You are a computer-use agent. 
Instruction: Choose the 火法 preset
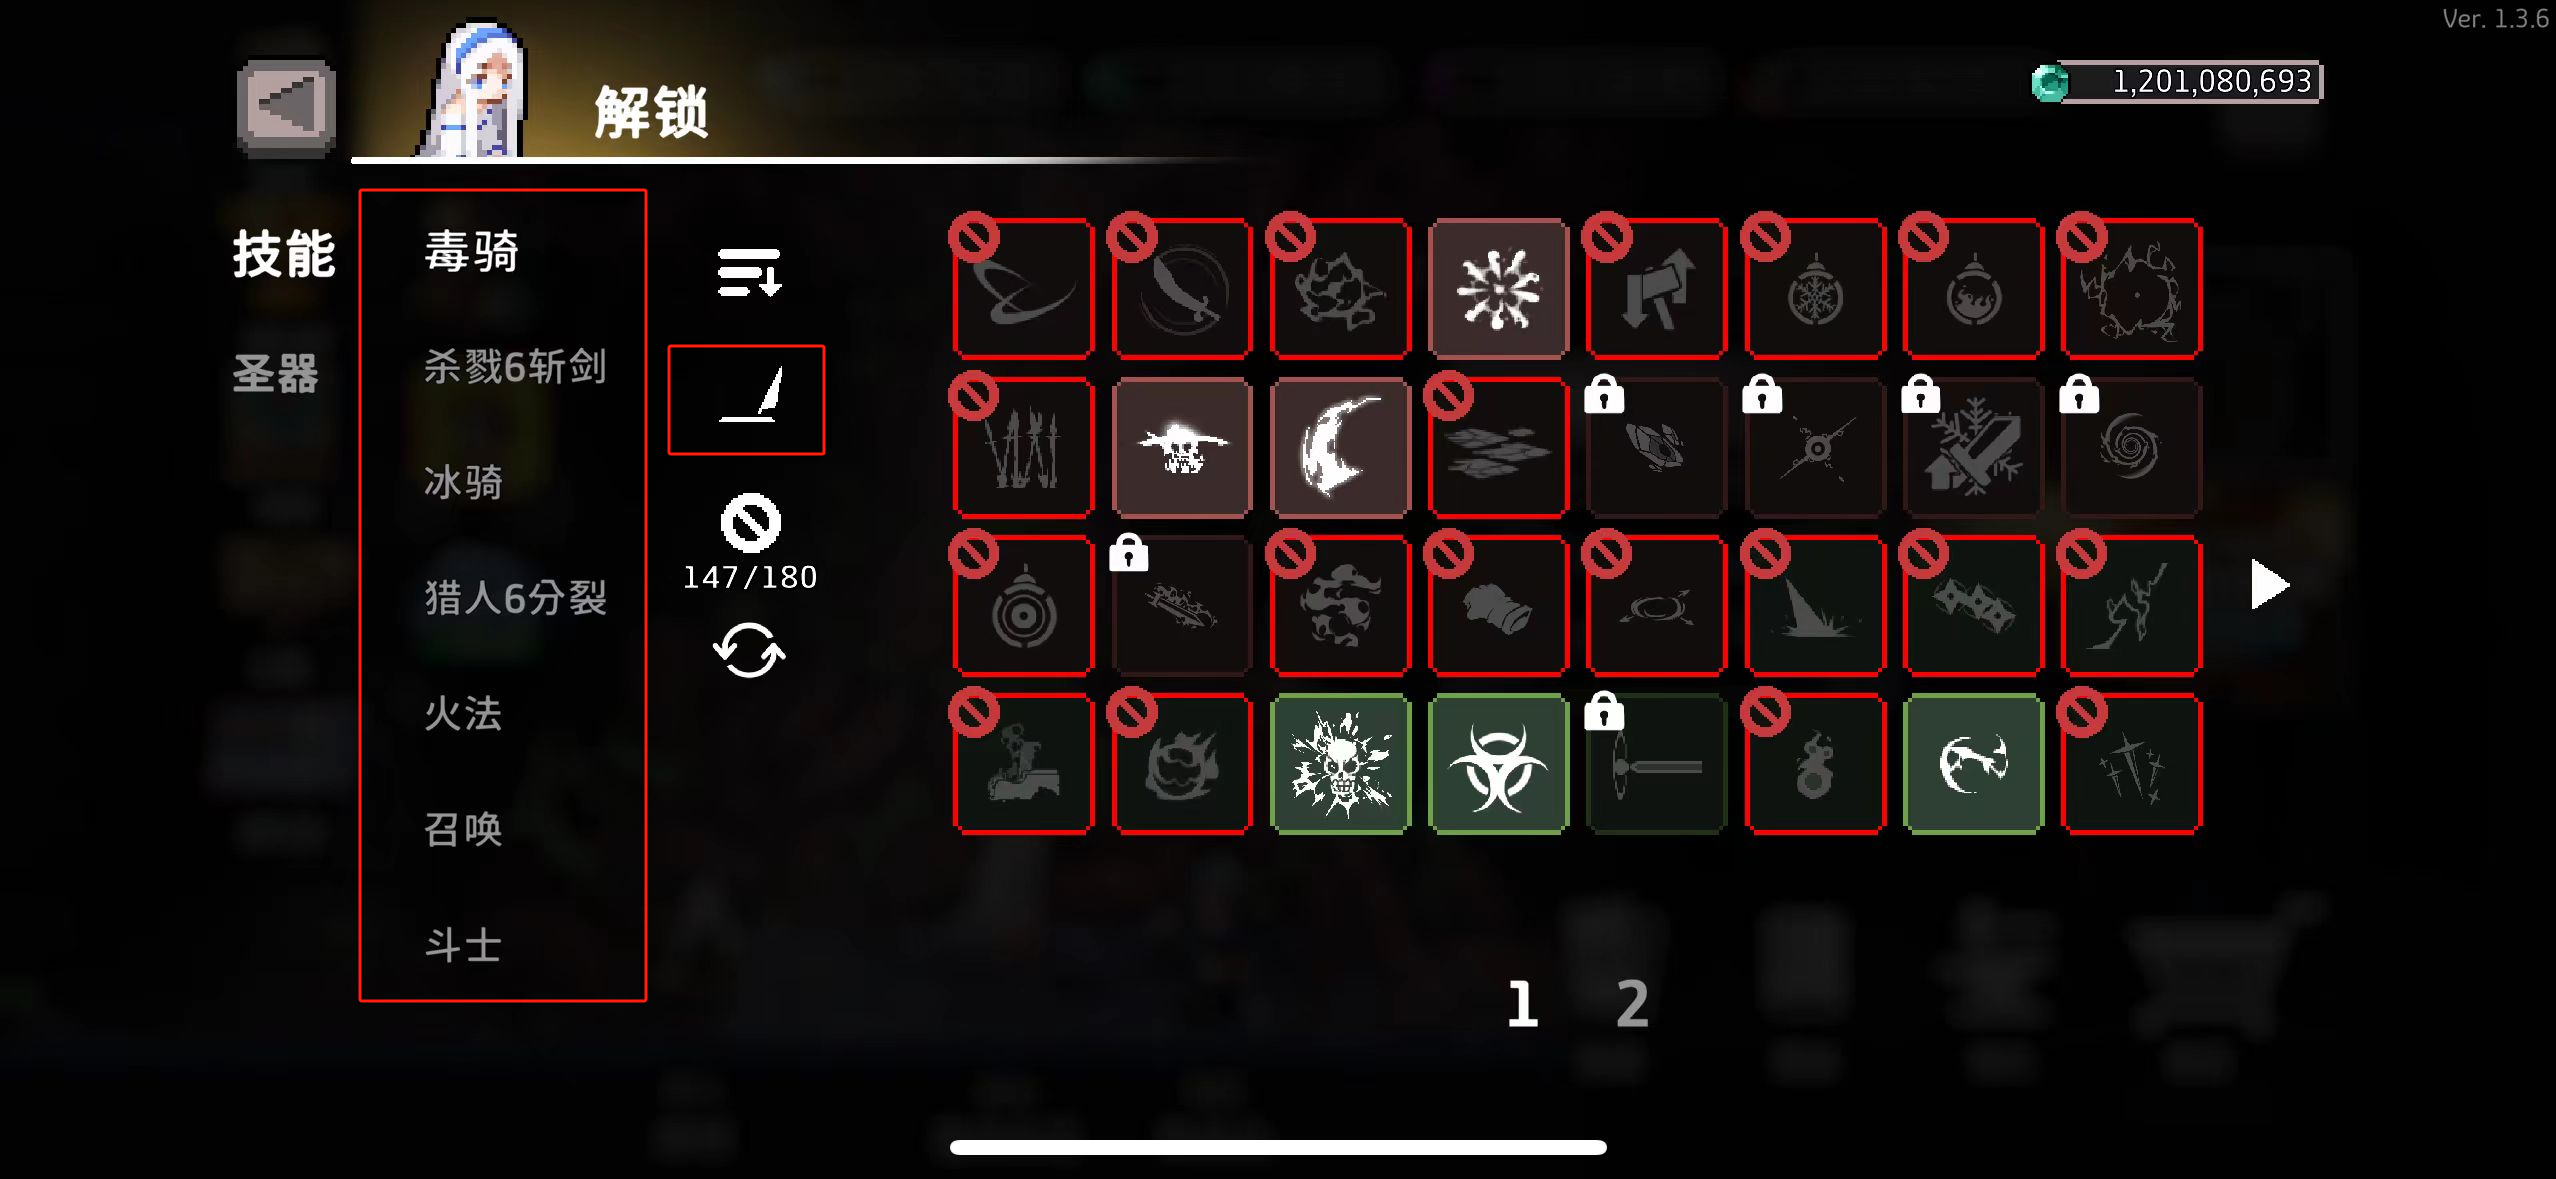[463, 713]
